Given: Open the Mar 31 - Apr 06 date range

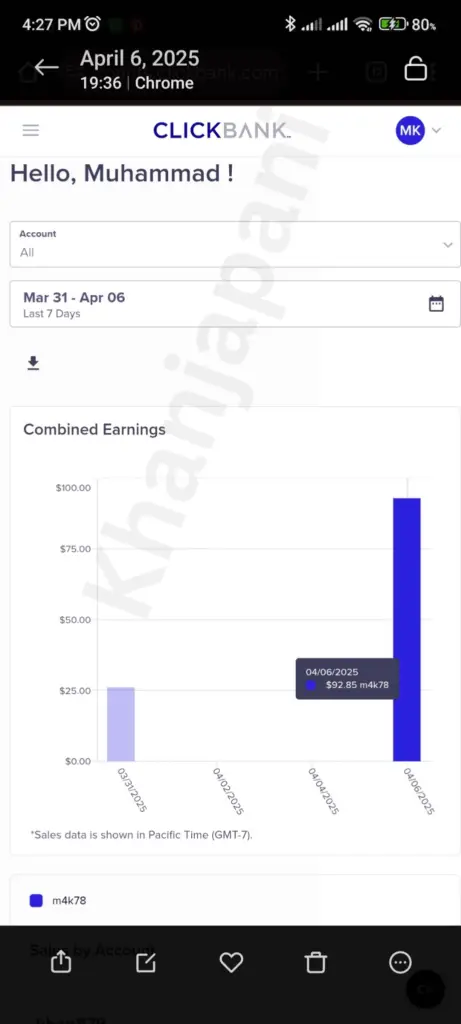Looking at the screenshot, I should click(235, 304).
